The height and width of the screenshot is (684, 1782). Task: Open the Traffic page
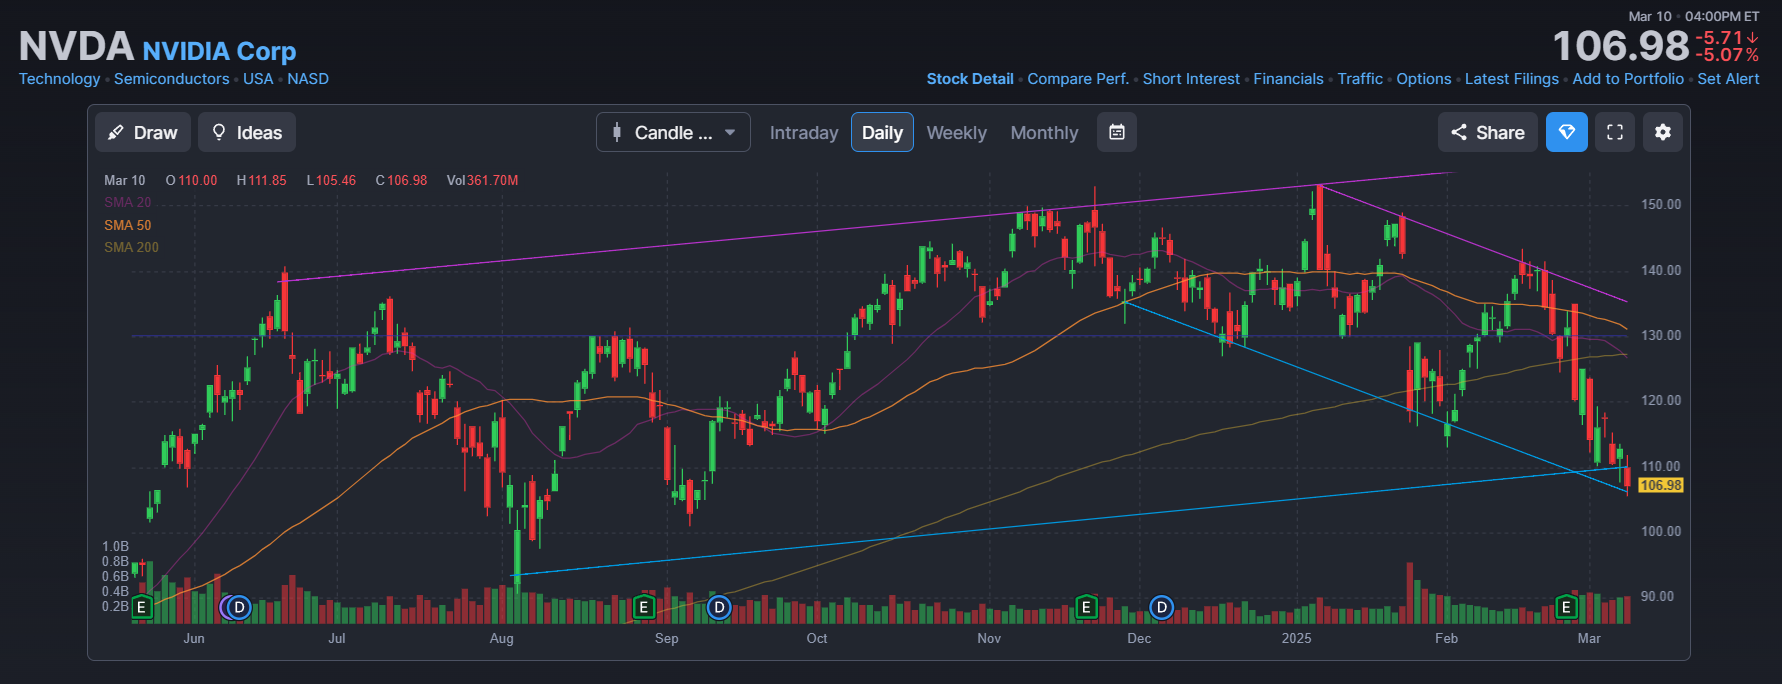coord(1360,79)
